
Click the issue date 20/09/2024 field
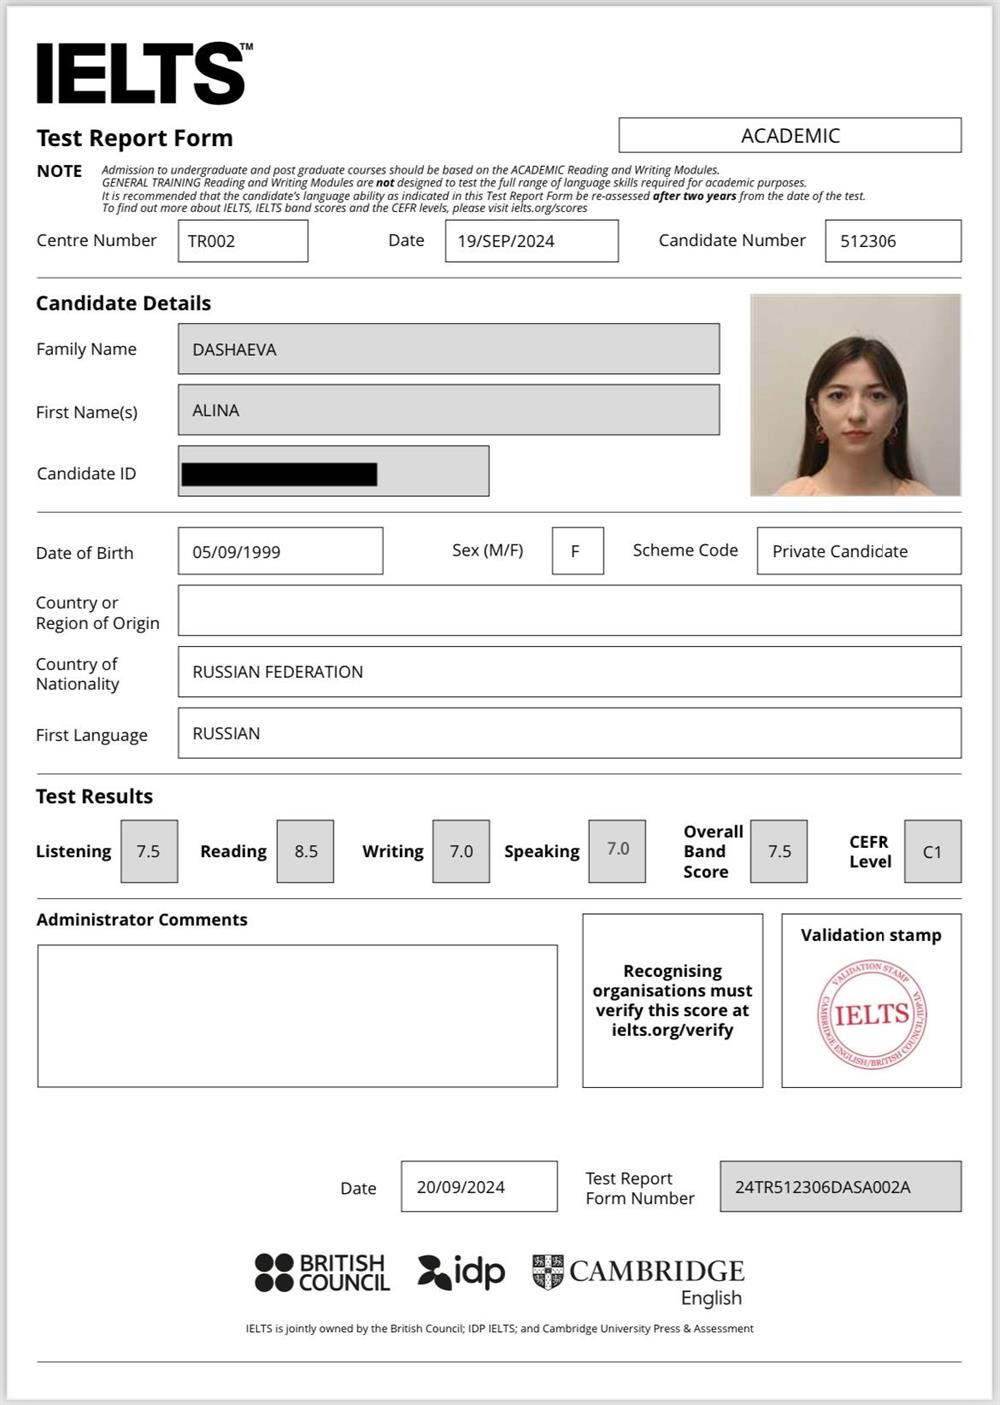(479, 1187)
